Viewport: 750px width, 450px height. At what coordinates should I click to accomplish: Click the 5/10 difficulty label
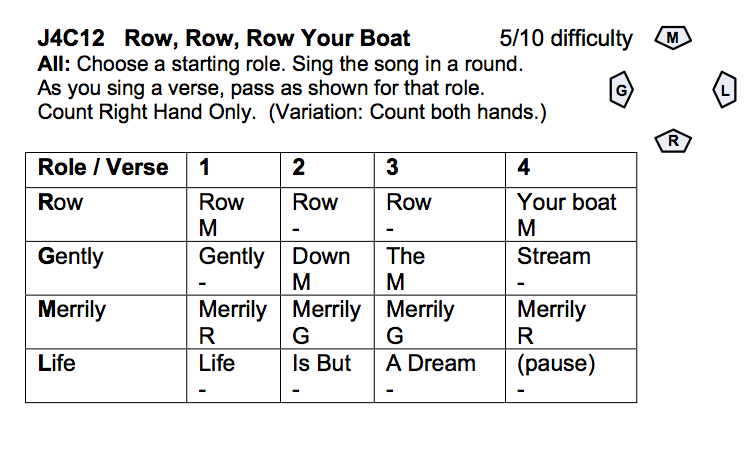pos(566,38)
